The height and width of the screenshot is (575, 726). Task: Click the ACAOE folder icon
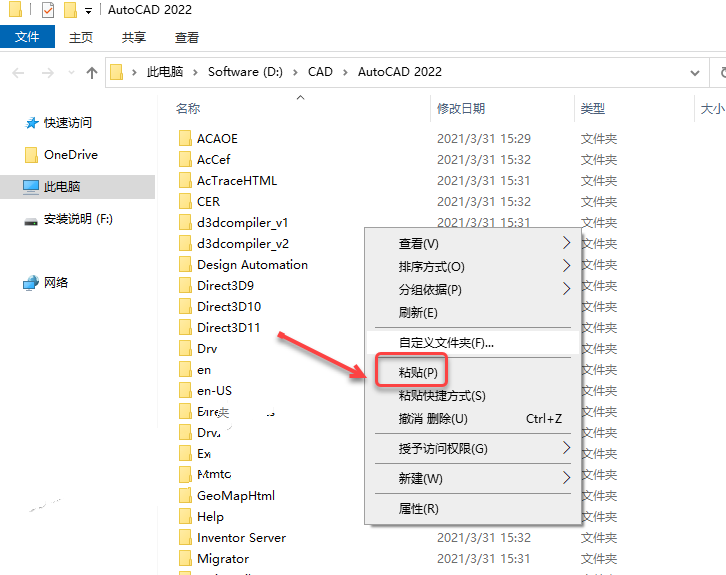[185, 138]
